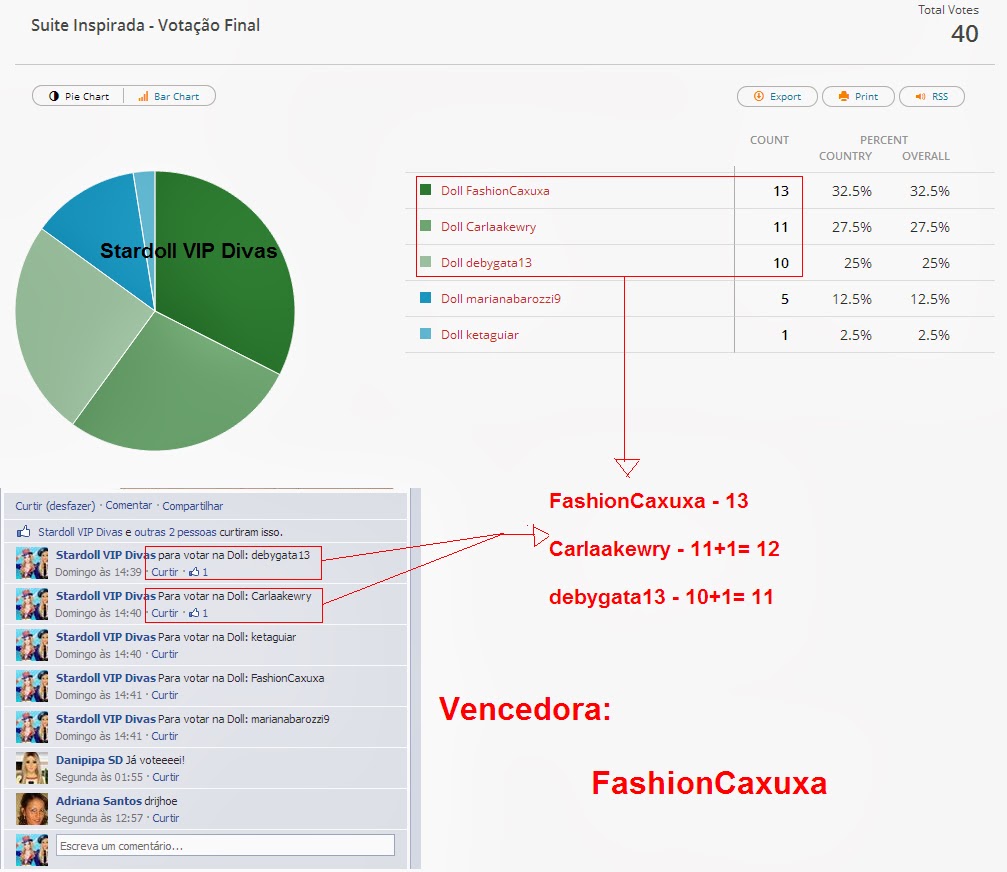This screenshot has width=1007, height=872.
Task: Click Curtir on Adriana Santos's comment
Action: 166,819
